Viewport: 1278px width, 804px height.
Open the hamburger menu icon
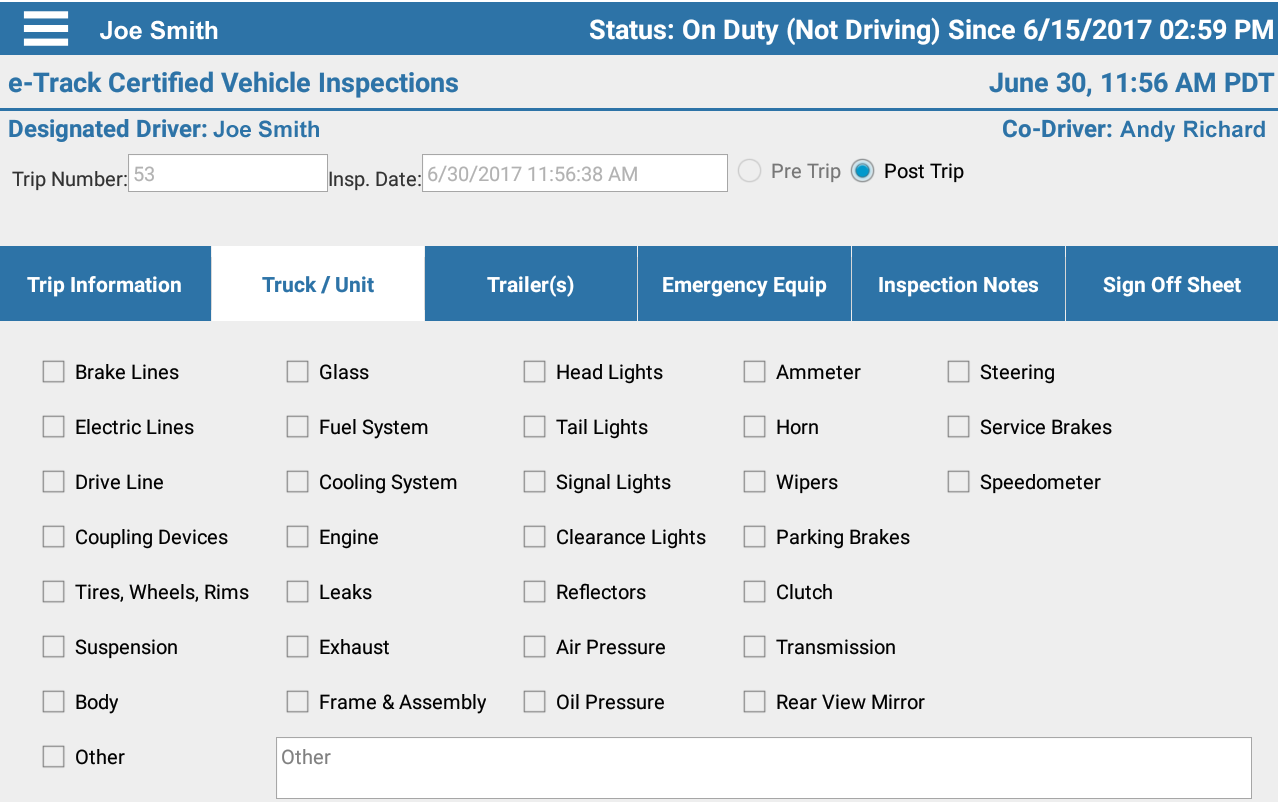(46, 29)
